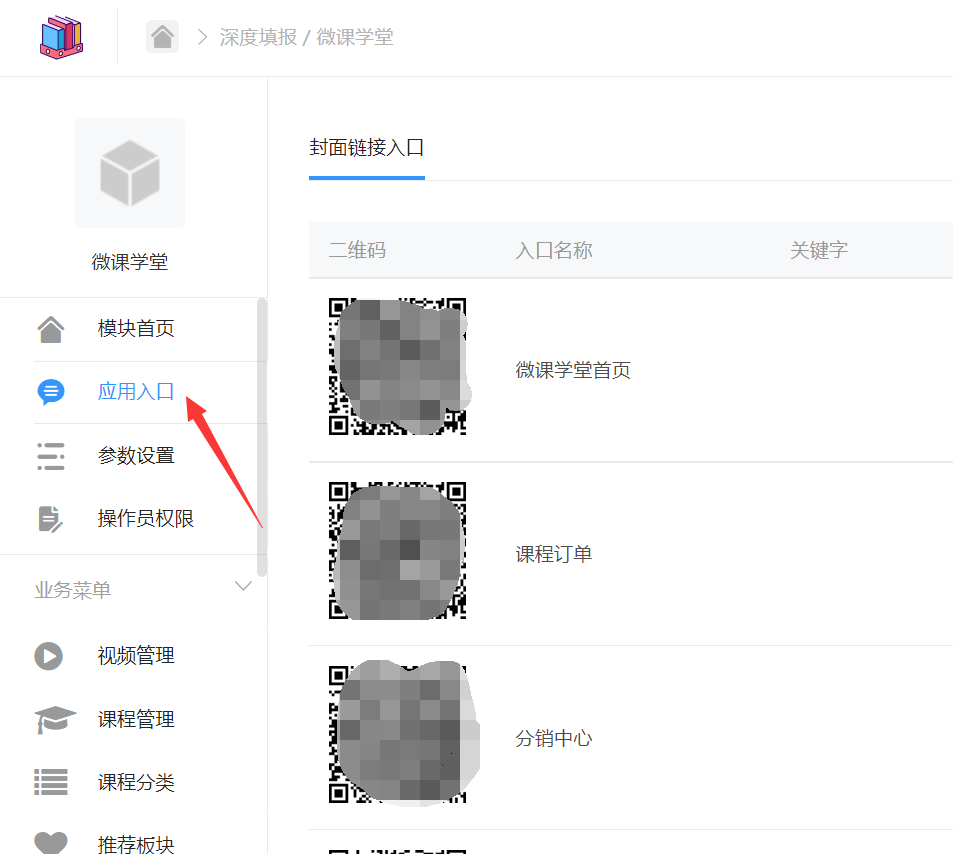Open QR code for 课程订单
The image size is (953, 854).
(x=397, y=551)
